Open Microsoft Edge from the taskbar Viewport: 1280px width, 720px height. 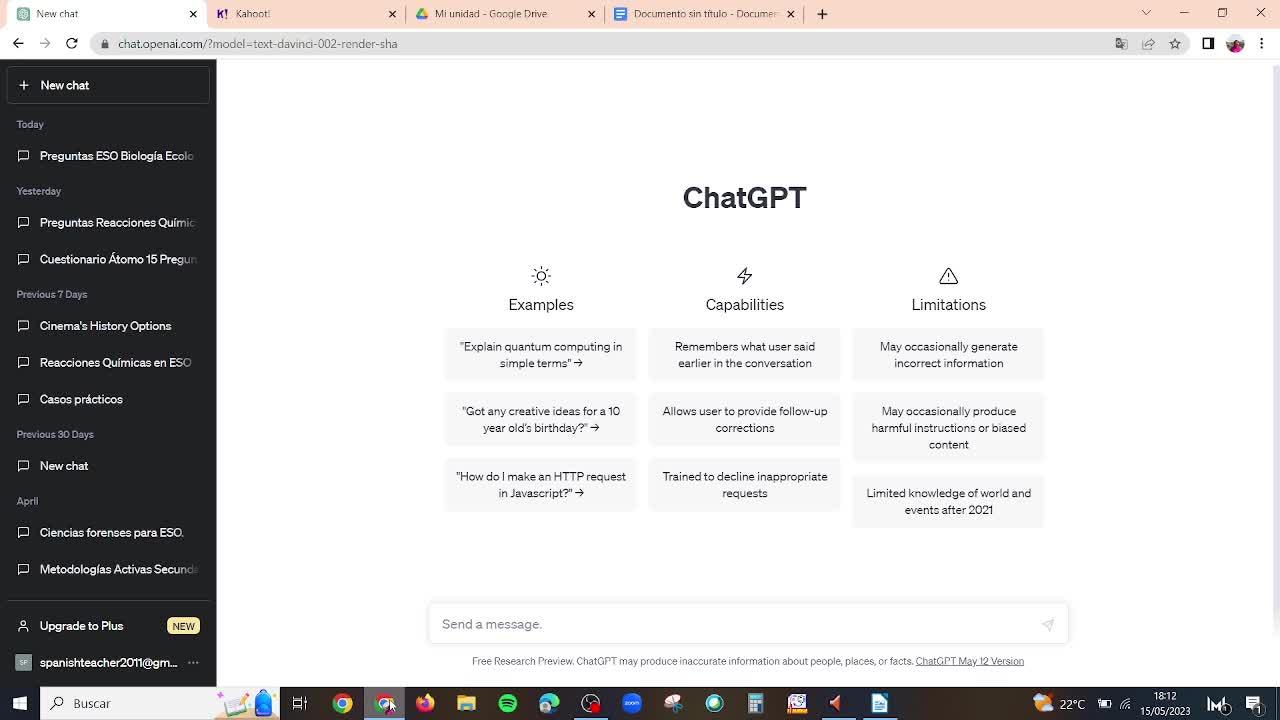pyautogui.click(x=549, y=703)
